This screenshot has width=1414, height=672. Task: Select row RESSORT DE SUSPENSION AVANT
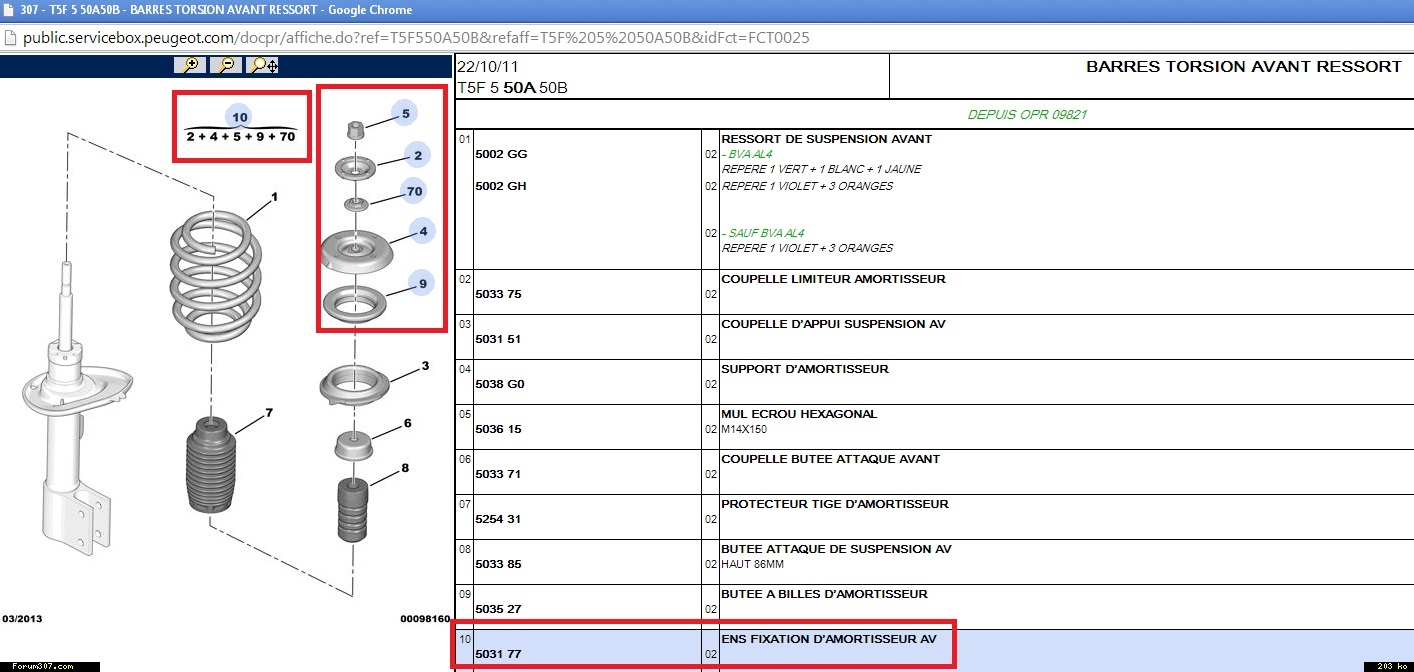click(x=934, y=199)
